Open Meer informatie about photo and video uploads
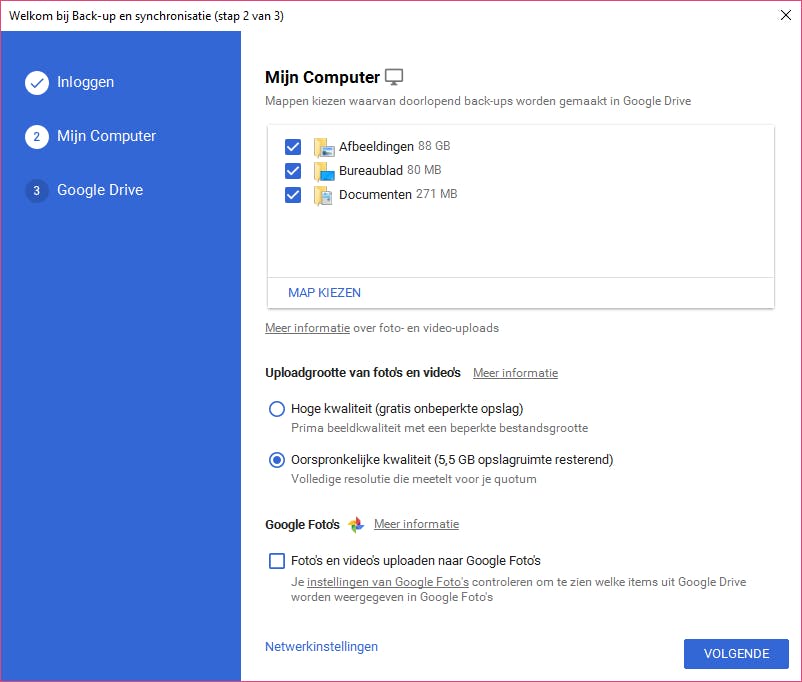802x682 pixels. click(x=307, y=327)
